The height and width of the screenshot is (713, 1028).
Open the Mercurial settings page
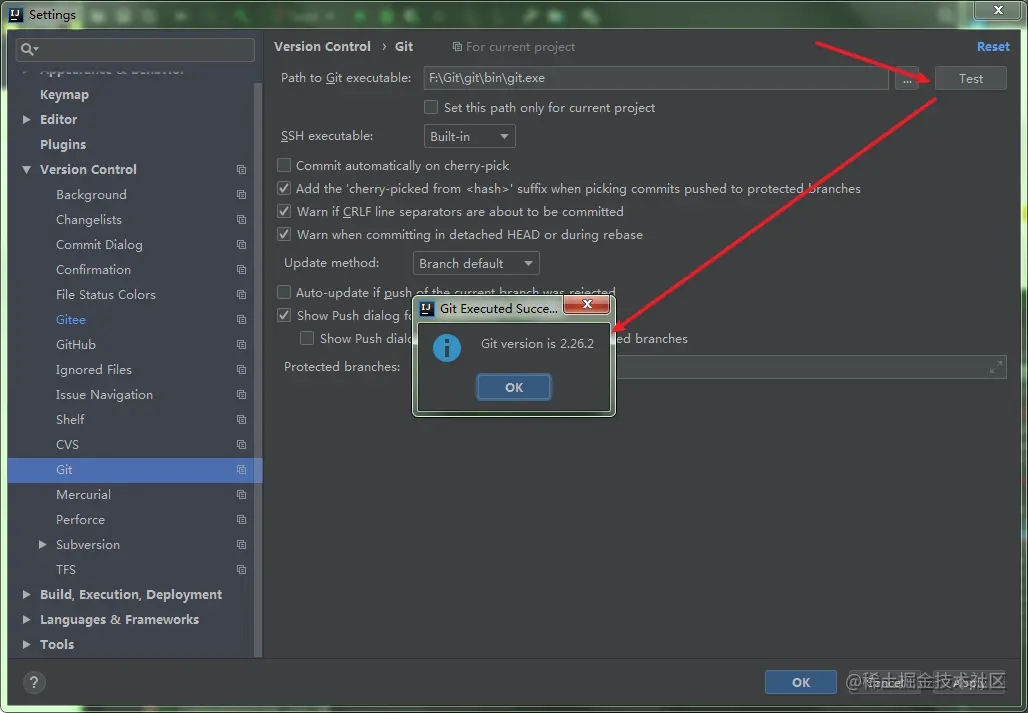pyautogui.click(x=83, y=494)
